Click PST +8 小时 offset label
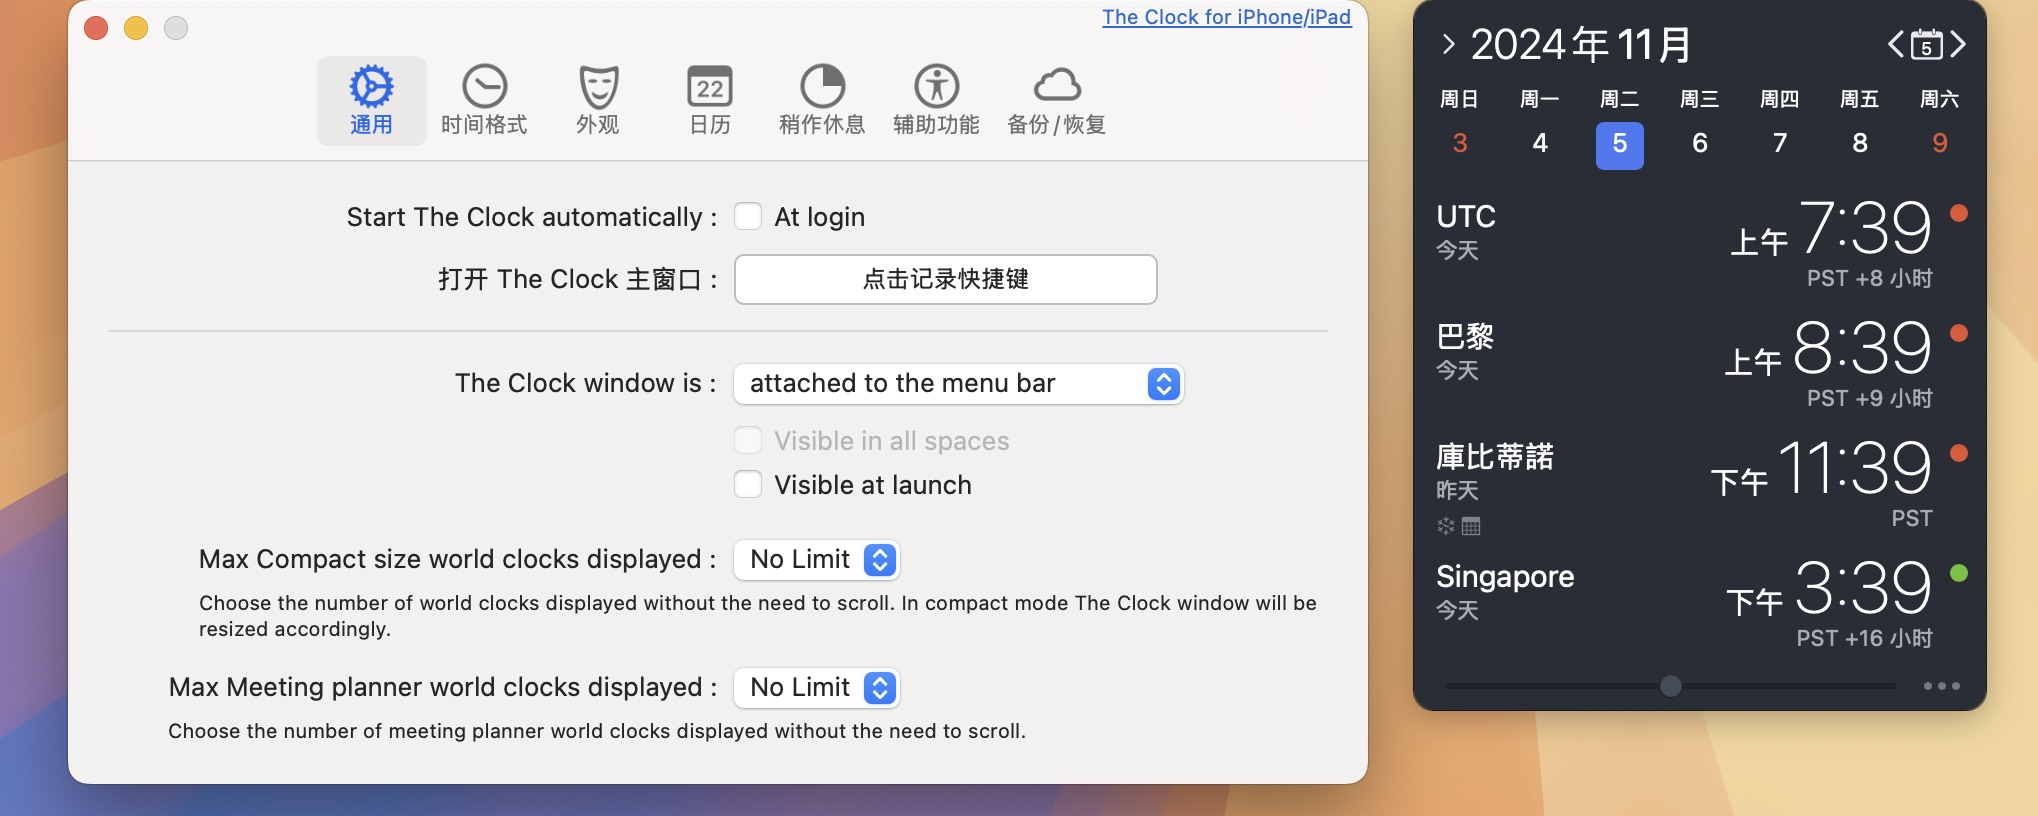This screenshot has width=2038, height=816. tap(1869, 279)
